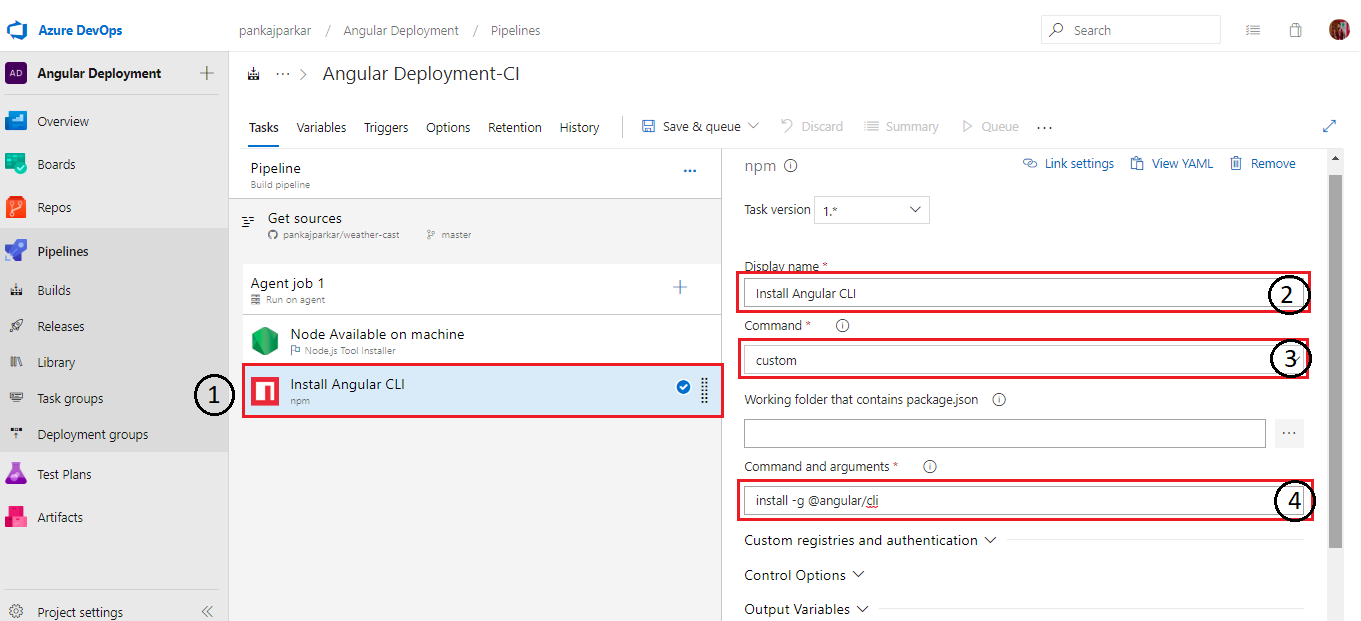Viewport: 1361px width, 621px height.
Task: Click the Azure DevOps logo
Action: pos(18,29)
